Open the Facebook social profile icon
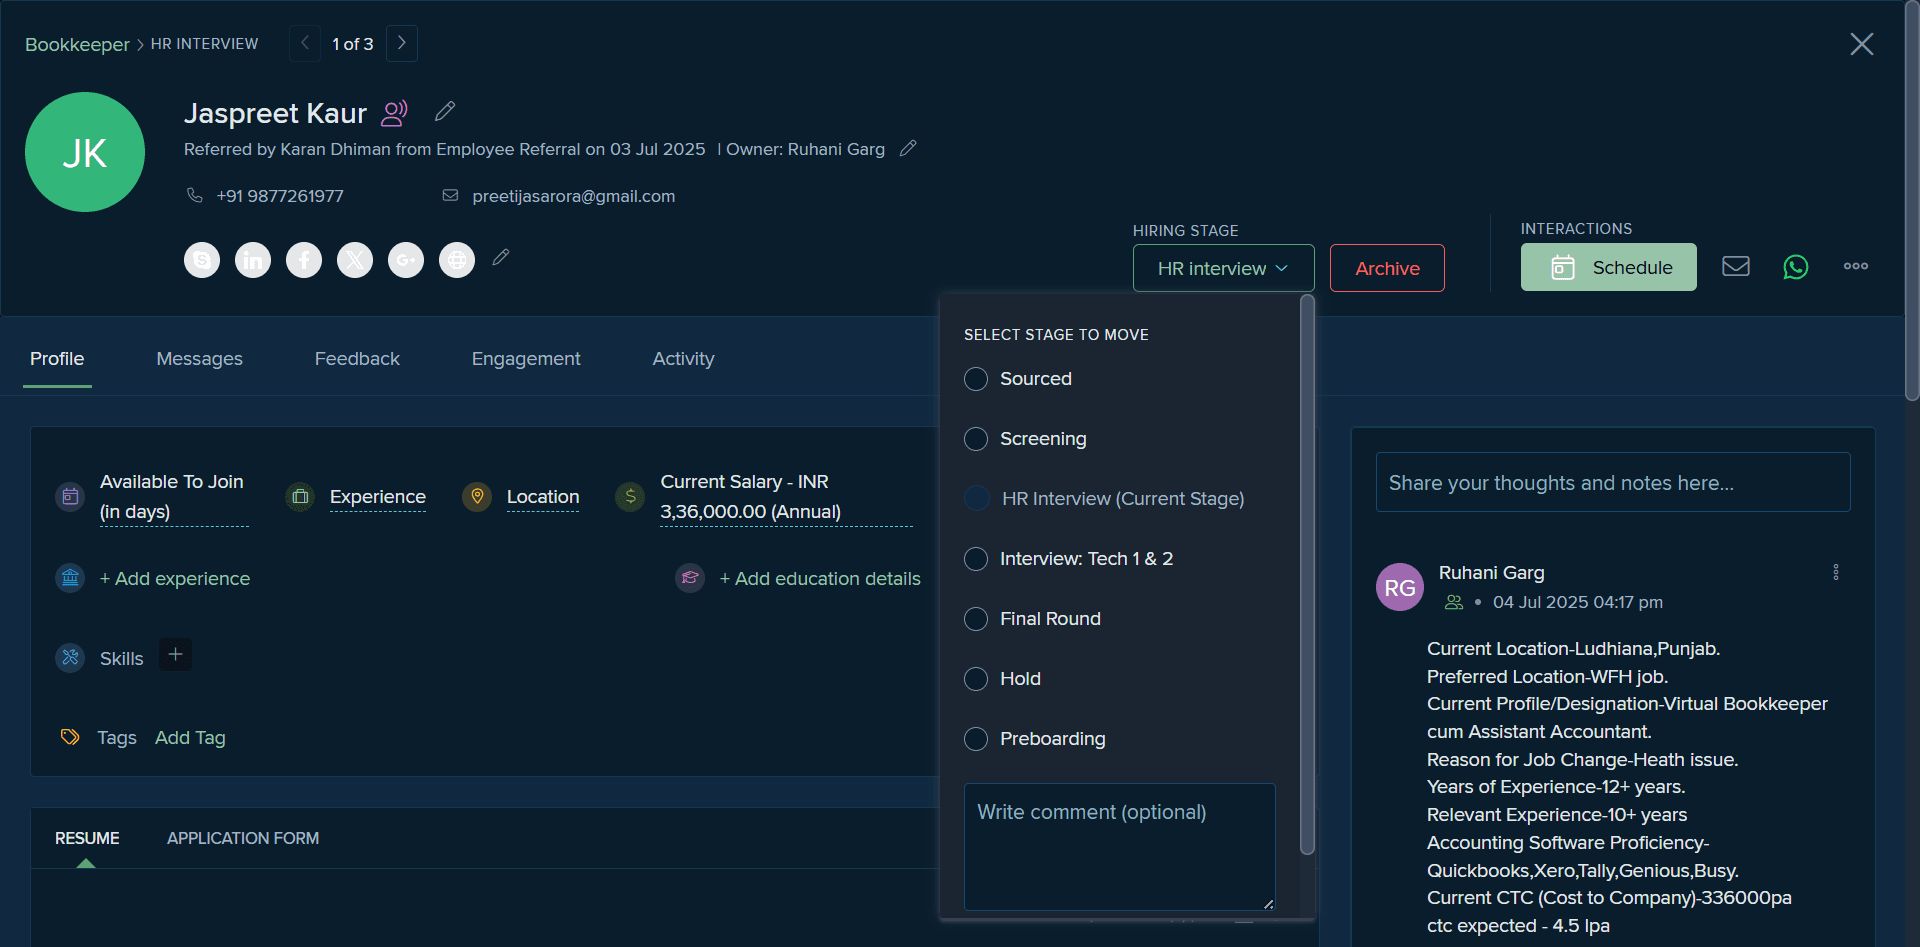 pos(304,260)
